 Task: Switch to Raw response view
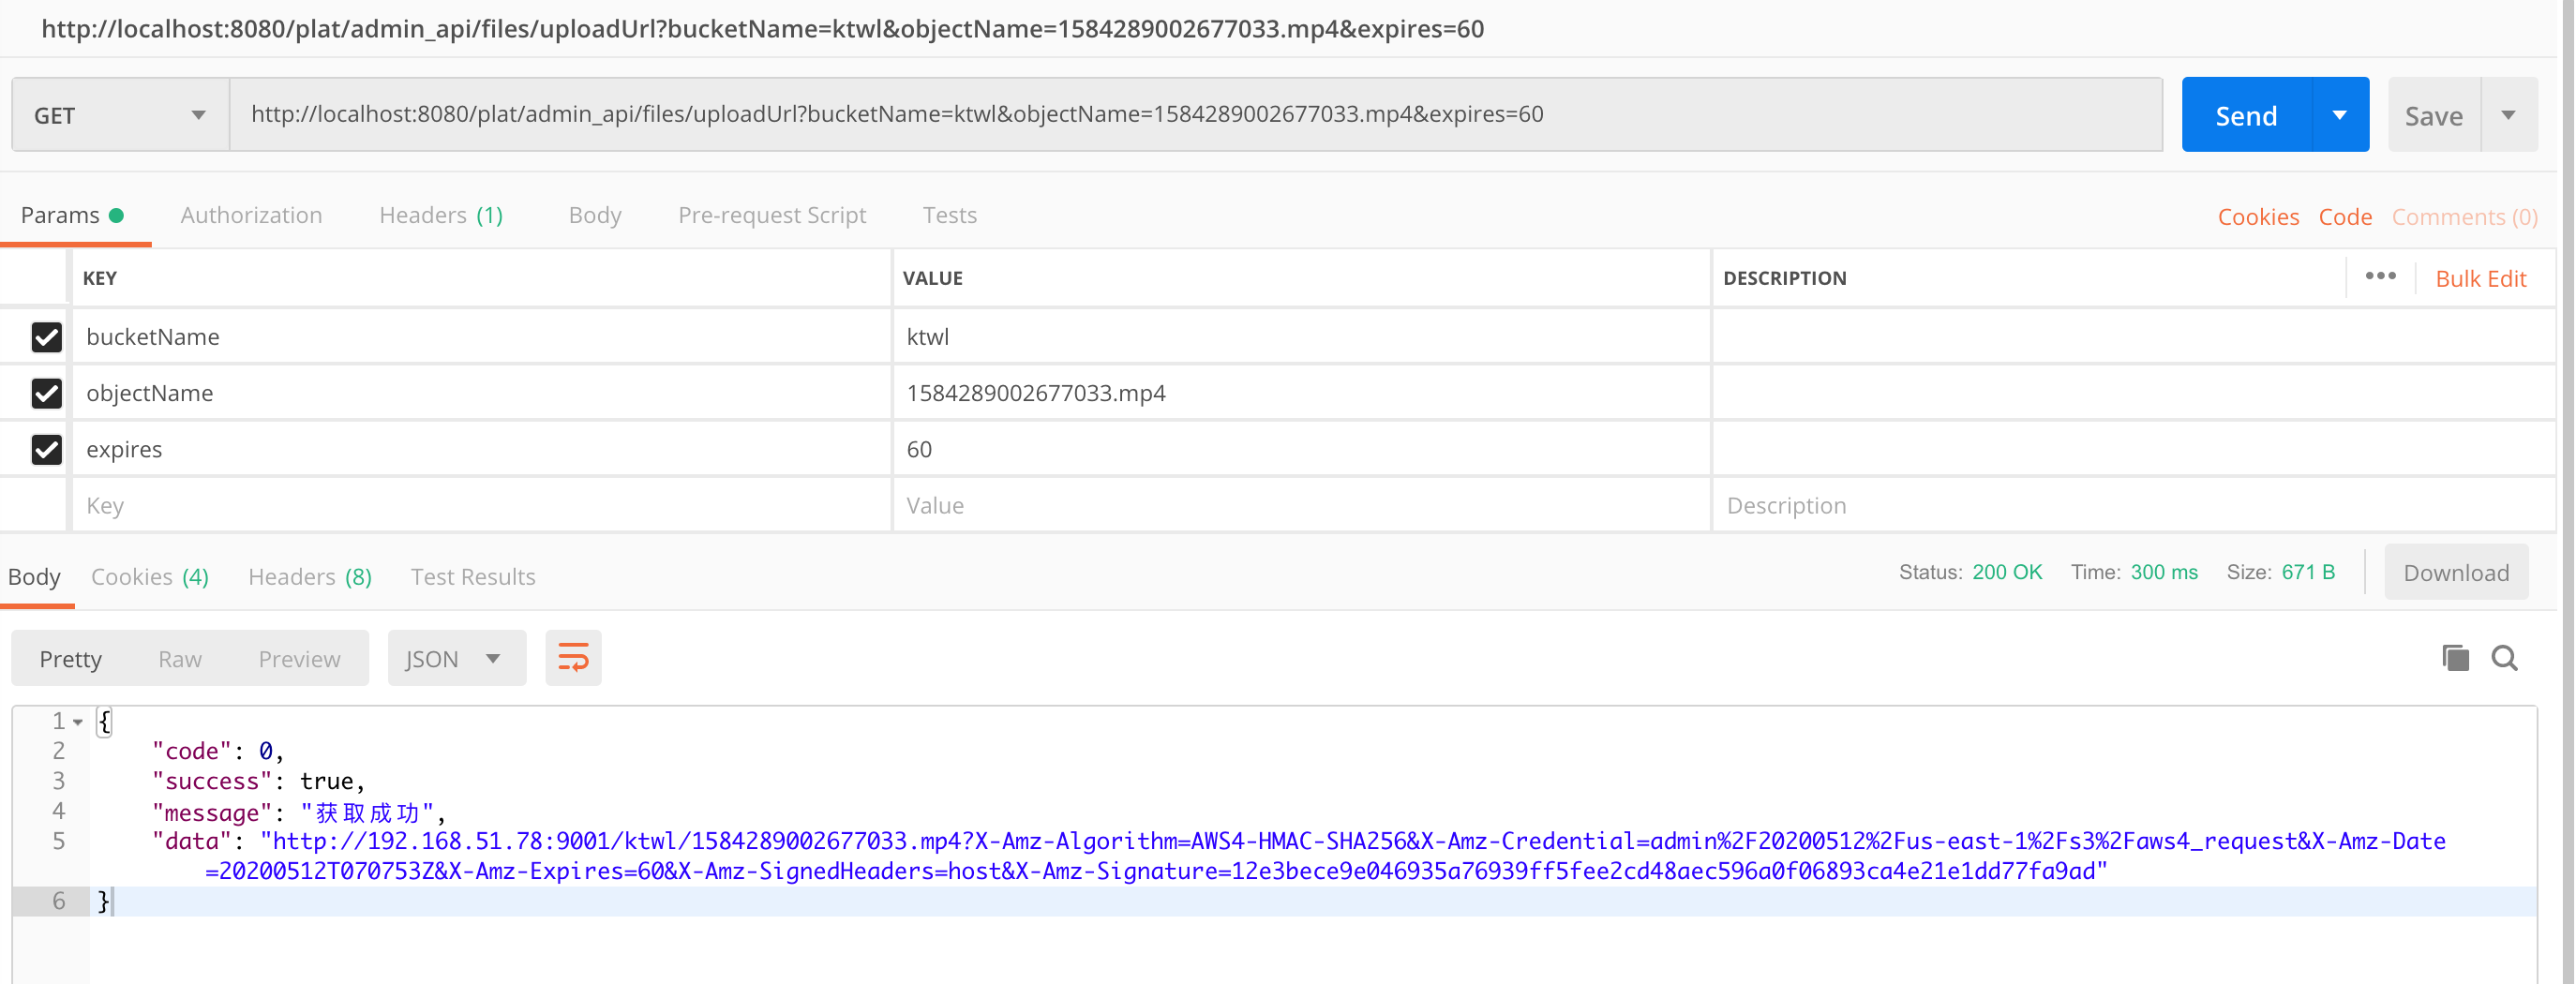tap(180, 658)
